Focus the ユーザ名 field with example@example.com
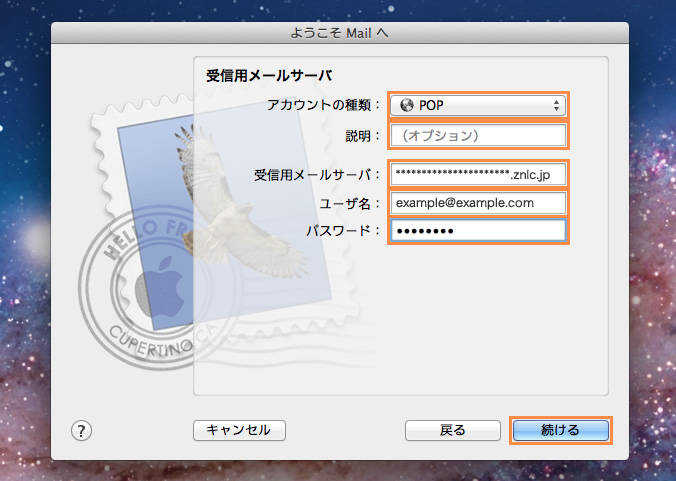The height and width of the screenshot is (481, 676). pos(478,203)
